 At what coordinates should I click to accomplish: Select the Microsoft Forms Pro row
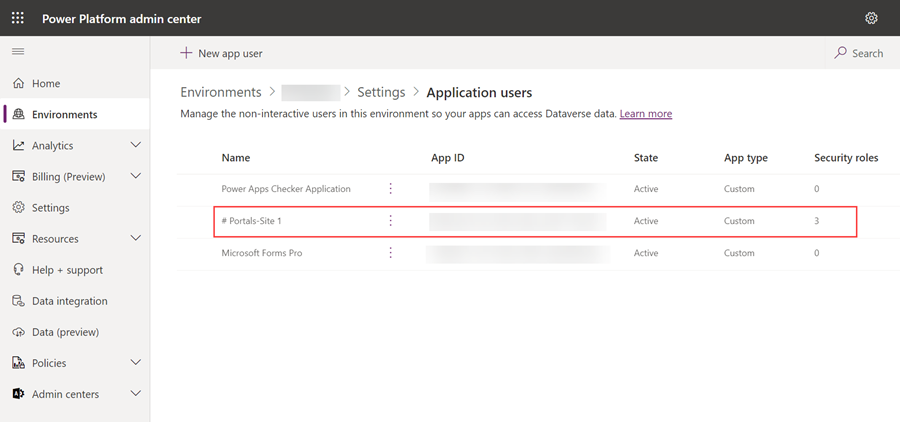pos(262,253)
